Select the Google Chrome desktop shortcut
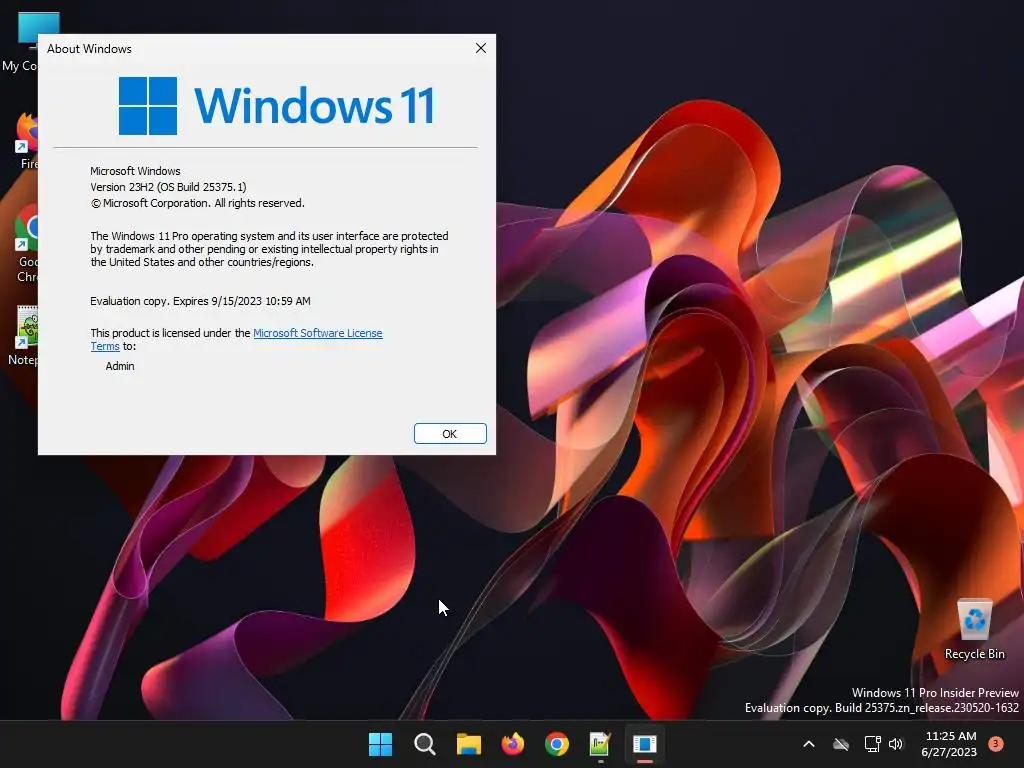The width and height of the screenshot is (1024, 768). [25, 243]
